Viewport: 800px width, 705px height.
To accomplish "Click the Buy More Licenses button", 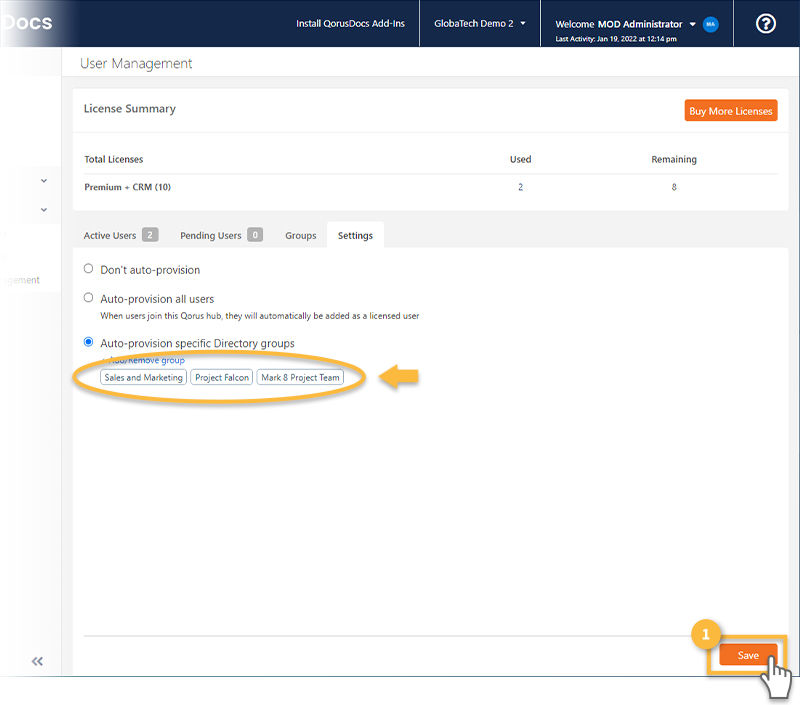I will pos(731,111).
